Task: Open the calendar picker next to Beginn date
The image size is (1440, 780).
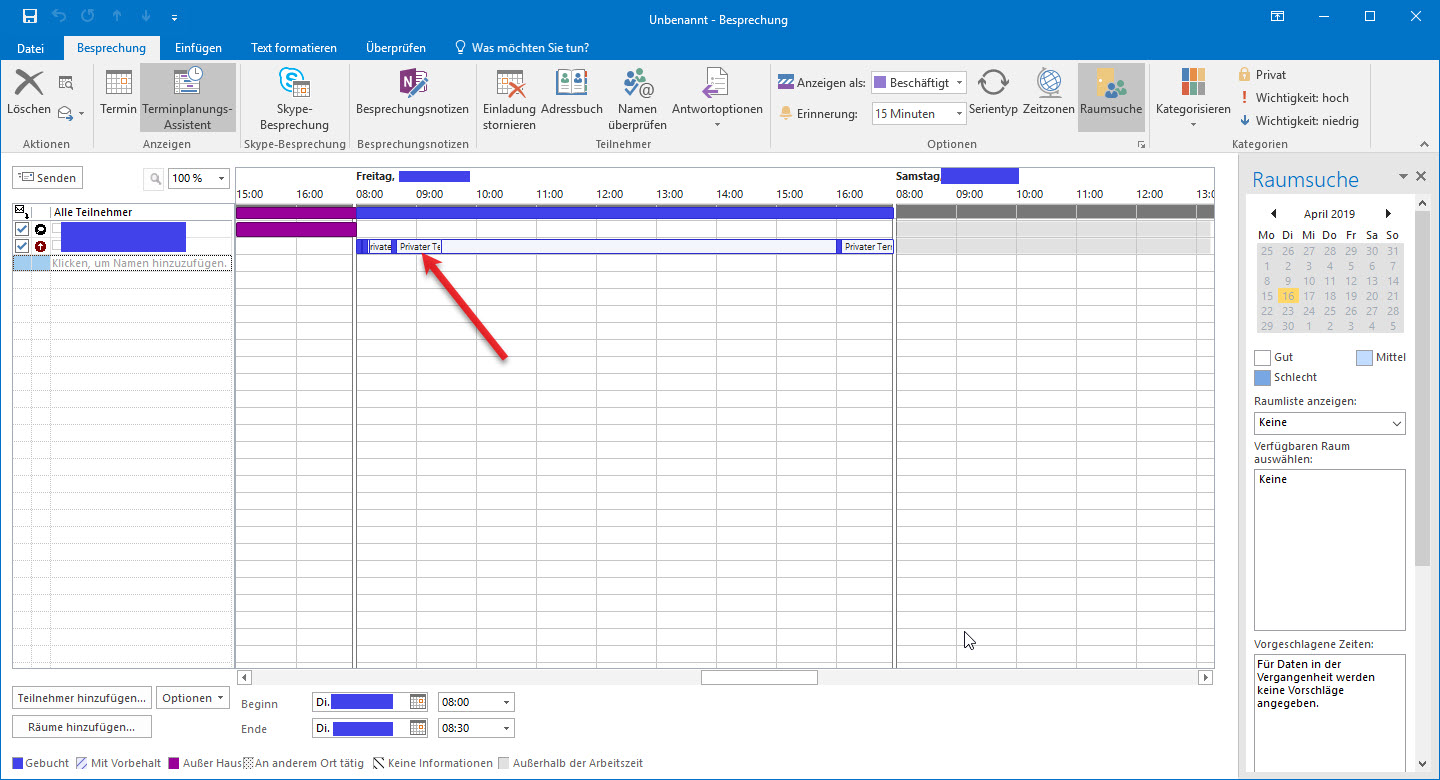Action: click(x=418, y=702)
